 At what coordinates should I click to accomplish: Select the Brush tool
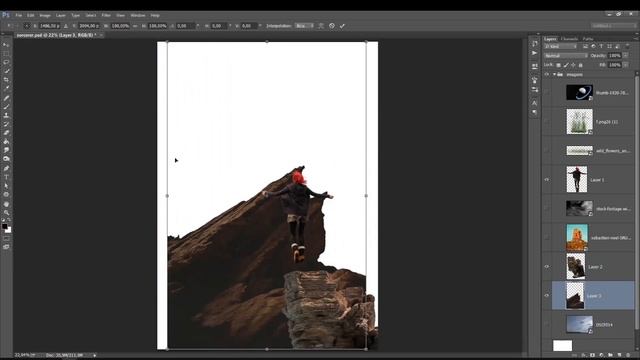[6, 107]
